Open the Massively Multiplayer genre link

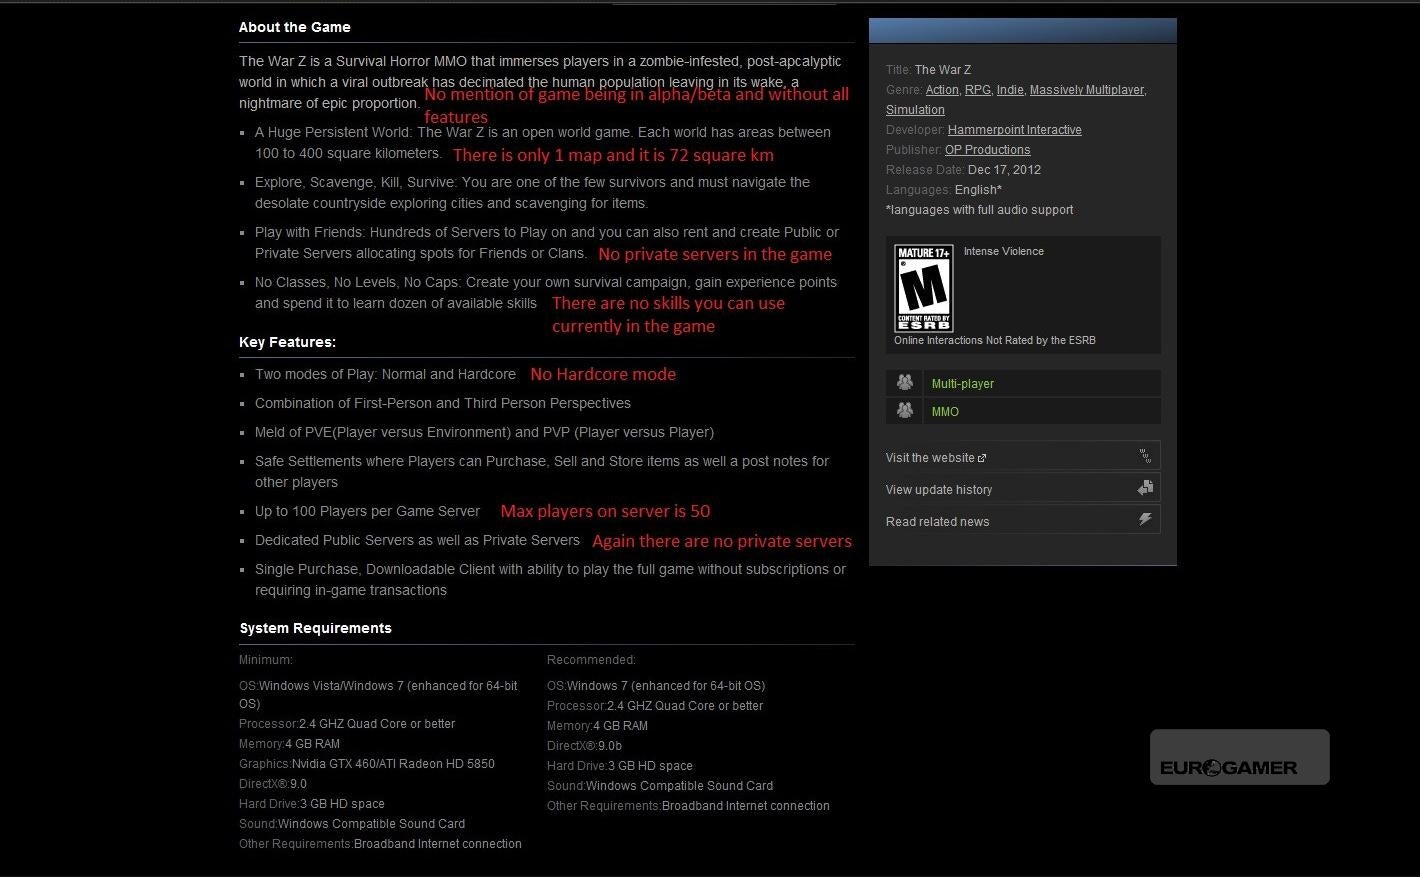click(1087, 90)
